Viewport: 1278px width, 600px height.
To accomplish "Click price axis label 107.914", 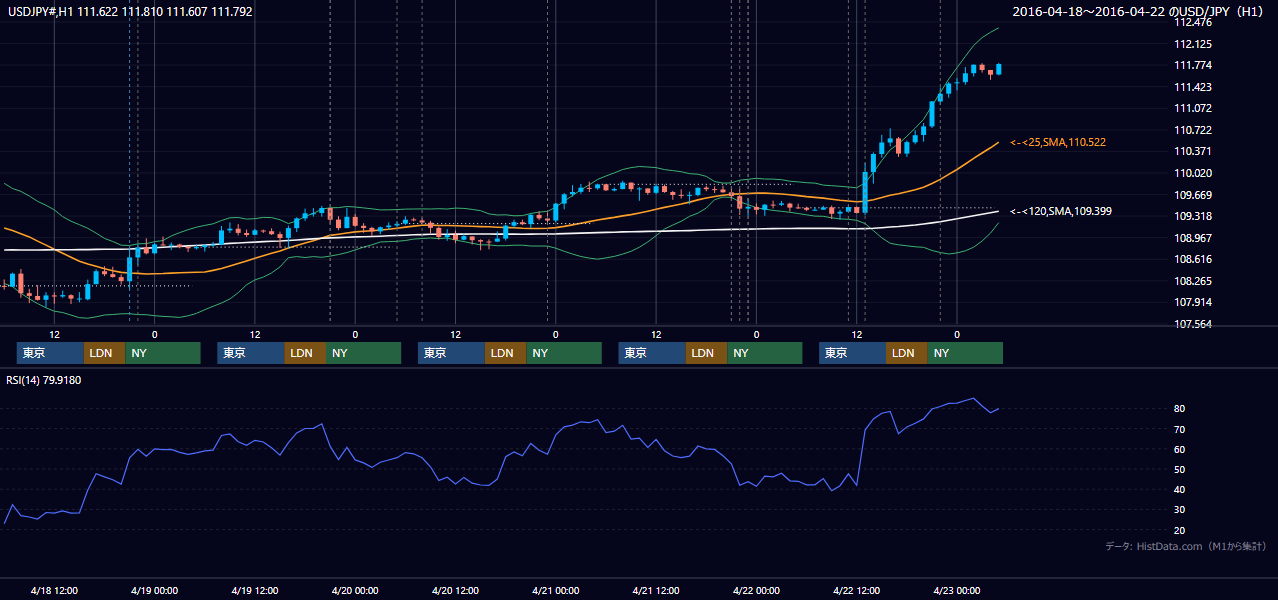I will point(1193,302).
